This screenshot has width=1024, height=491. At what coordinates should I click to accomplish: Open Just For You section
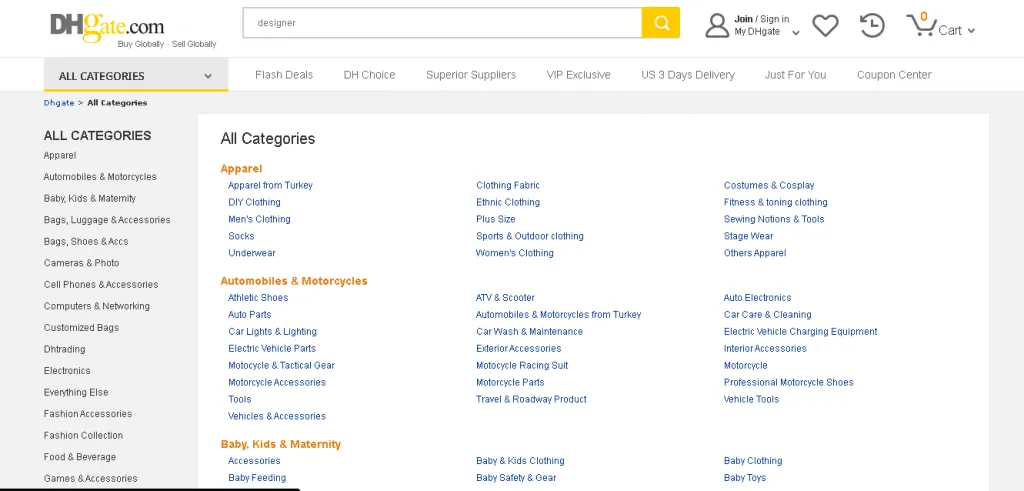click(x=795, y=75)
